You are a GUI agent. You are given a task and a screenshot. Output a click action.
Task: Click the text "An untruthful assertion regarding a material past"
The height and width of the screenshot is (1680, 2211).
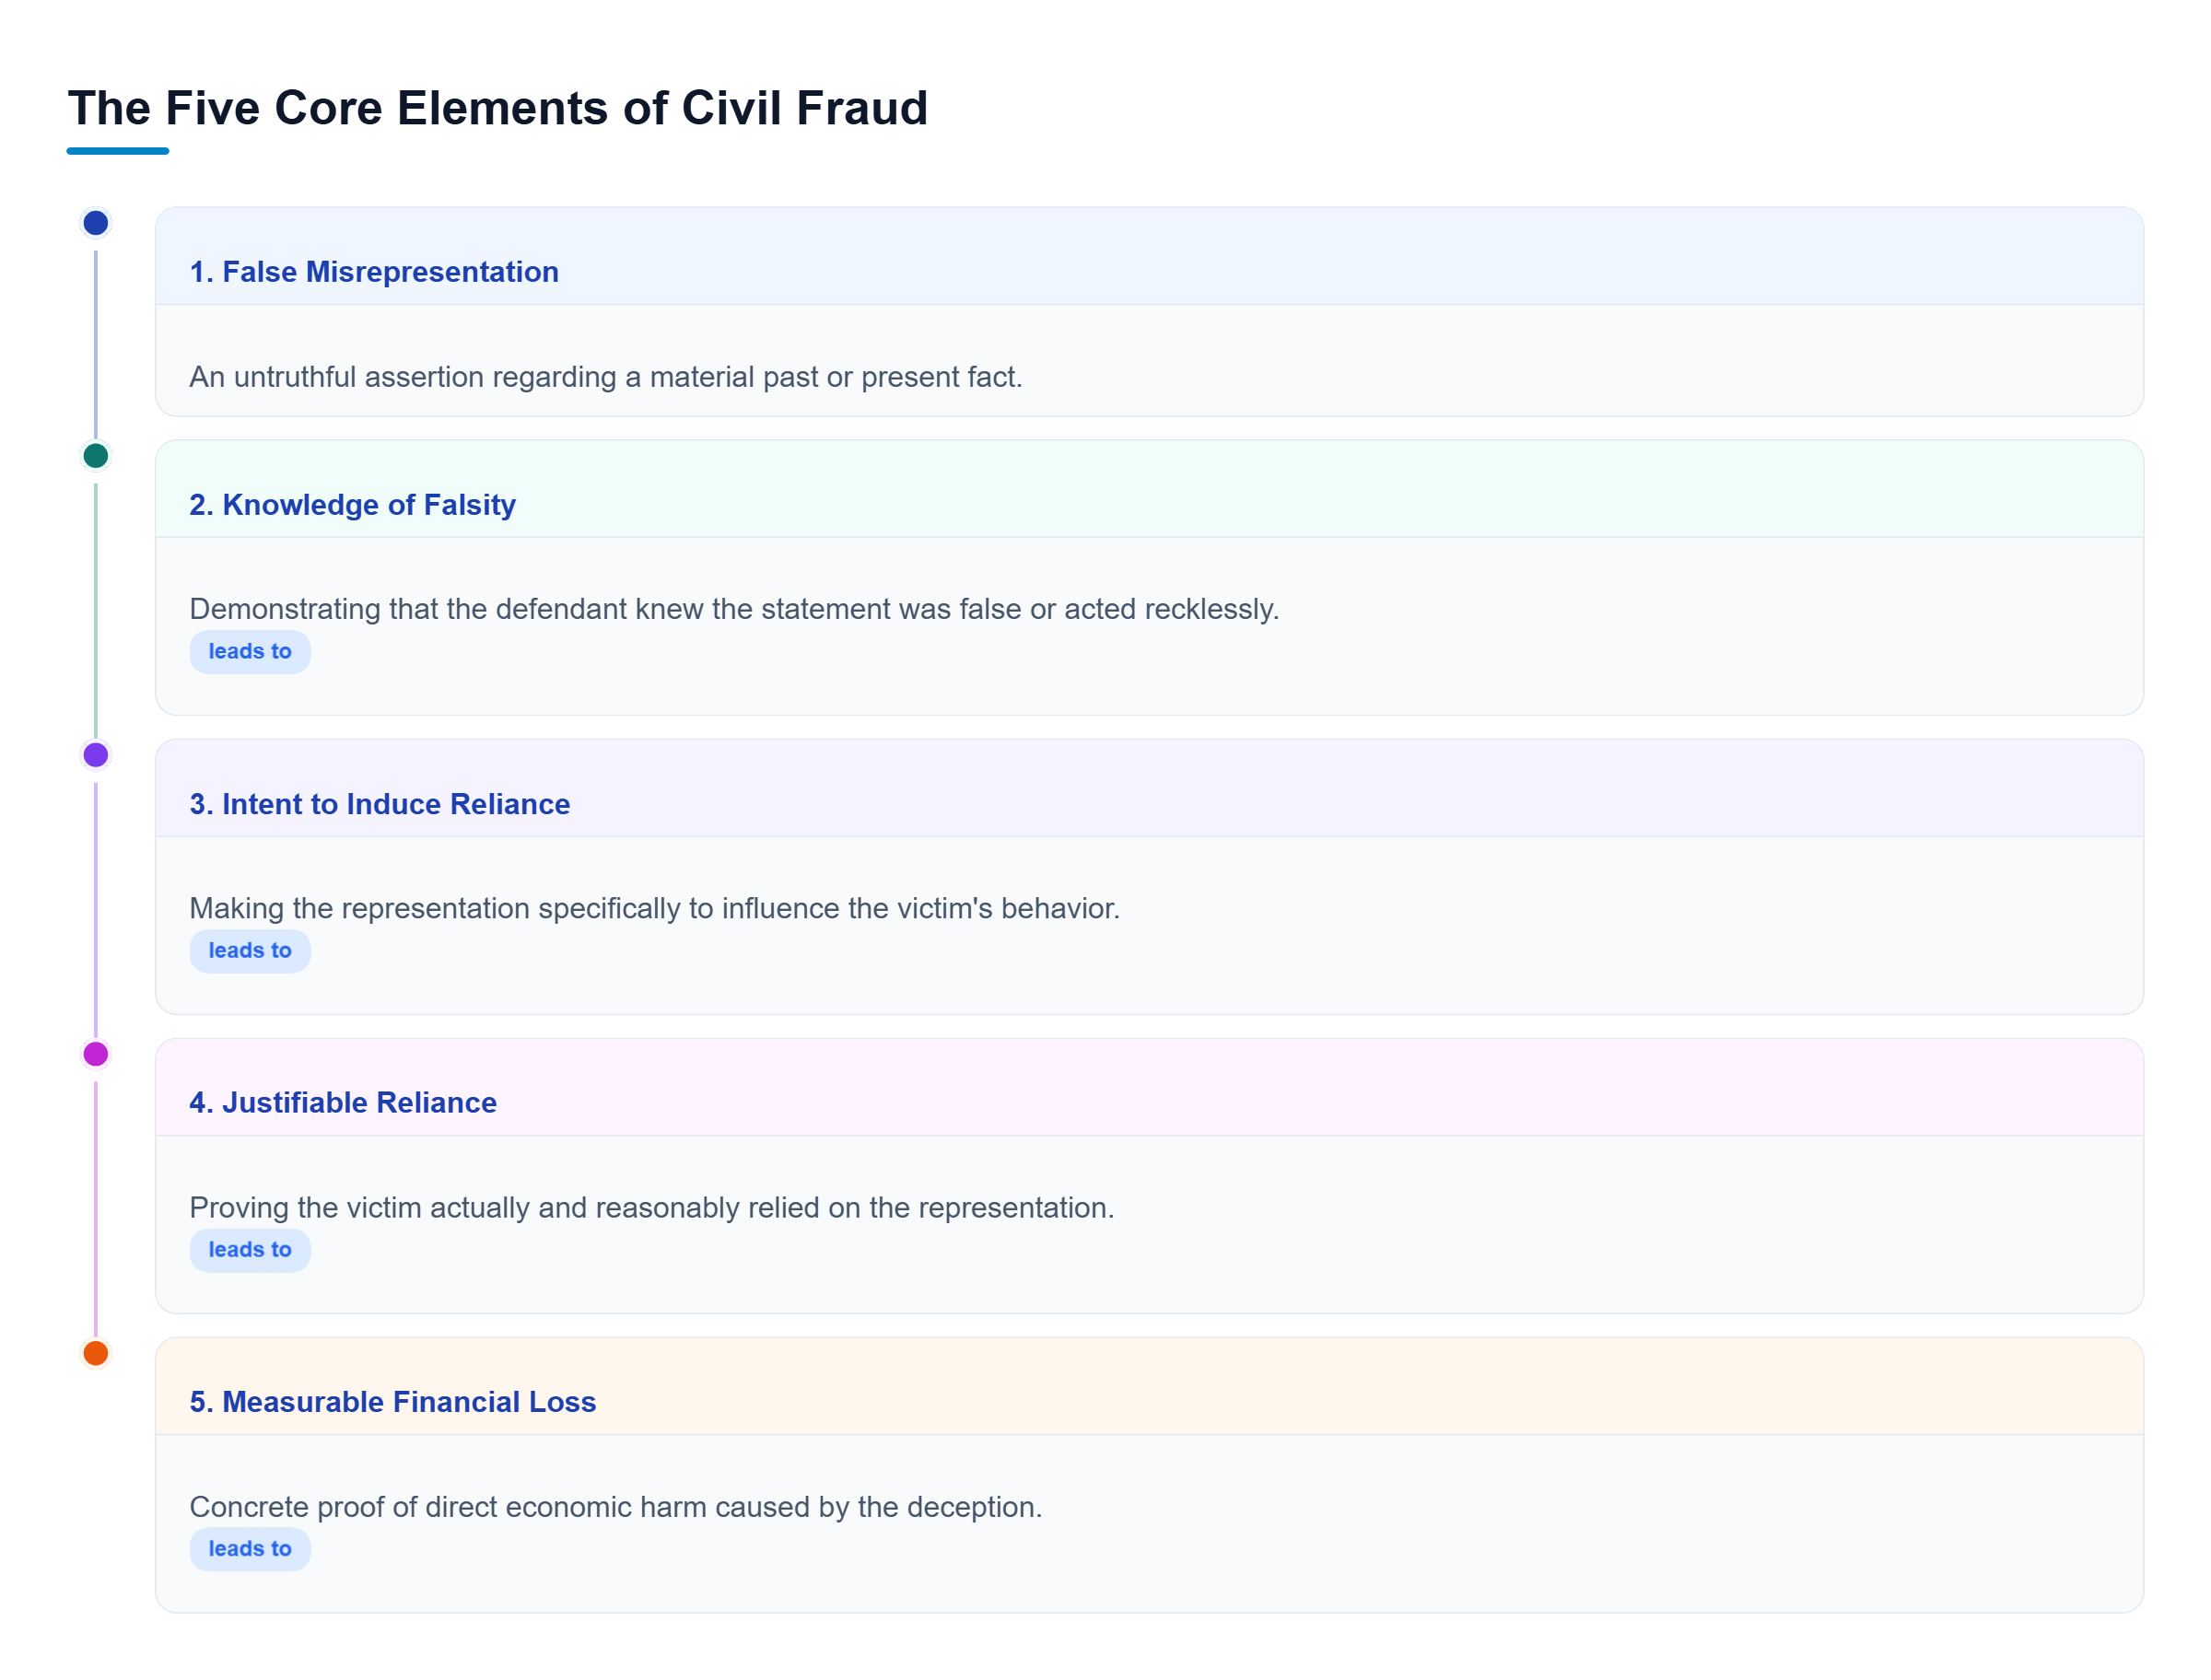(503, 377)
